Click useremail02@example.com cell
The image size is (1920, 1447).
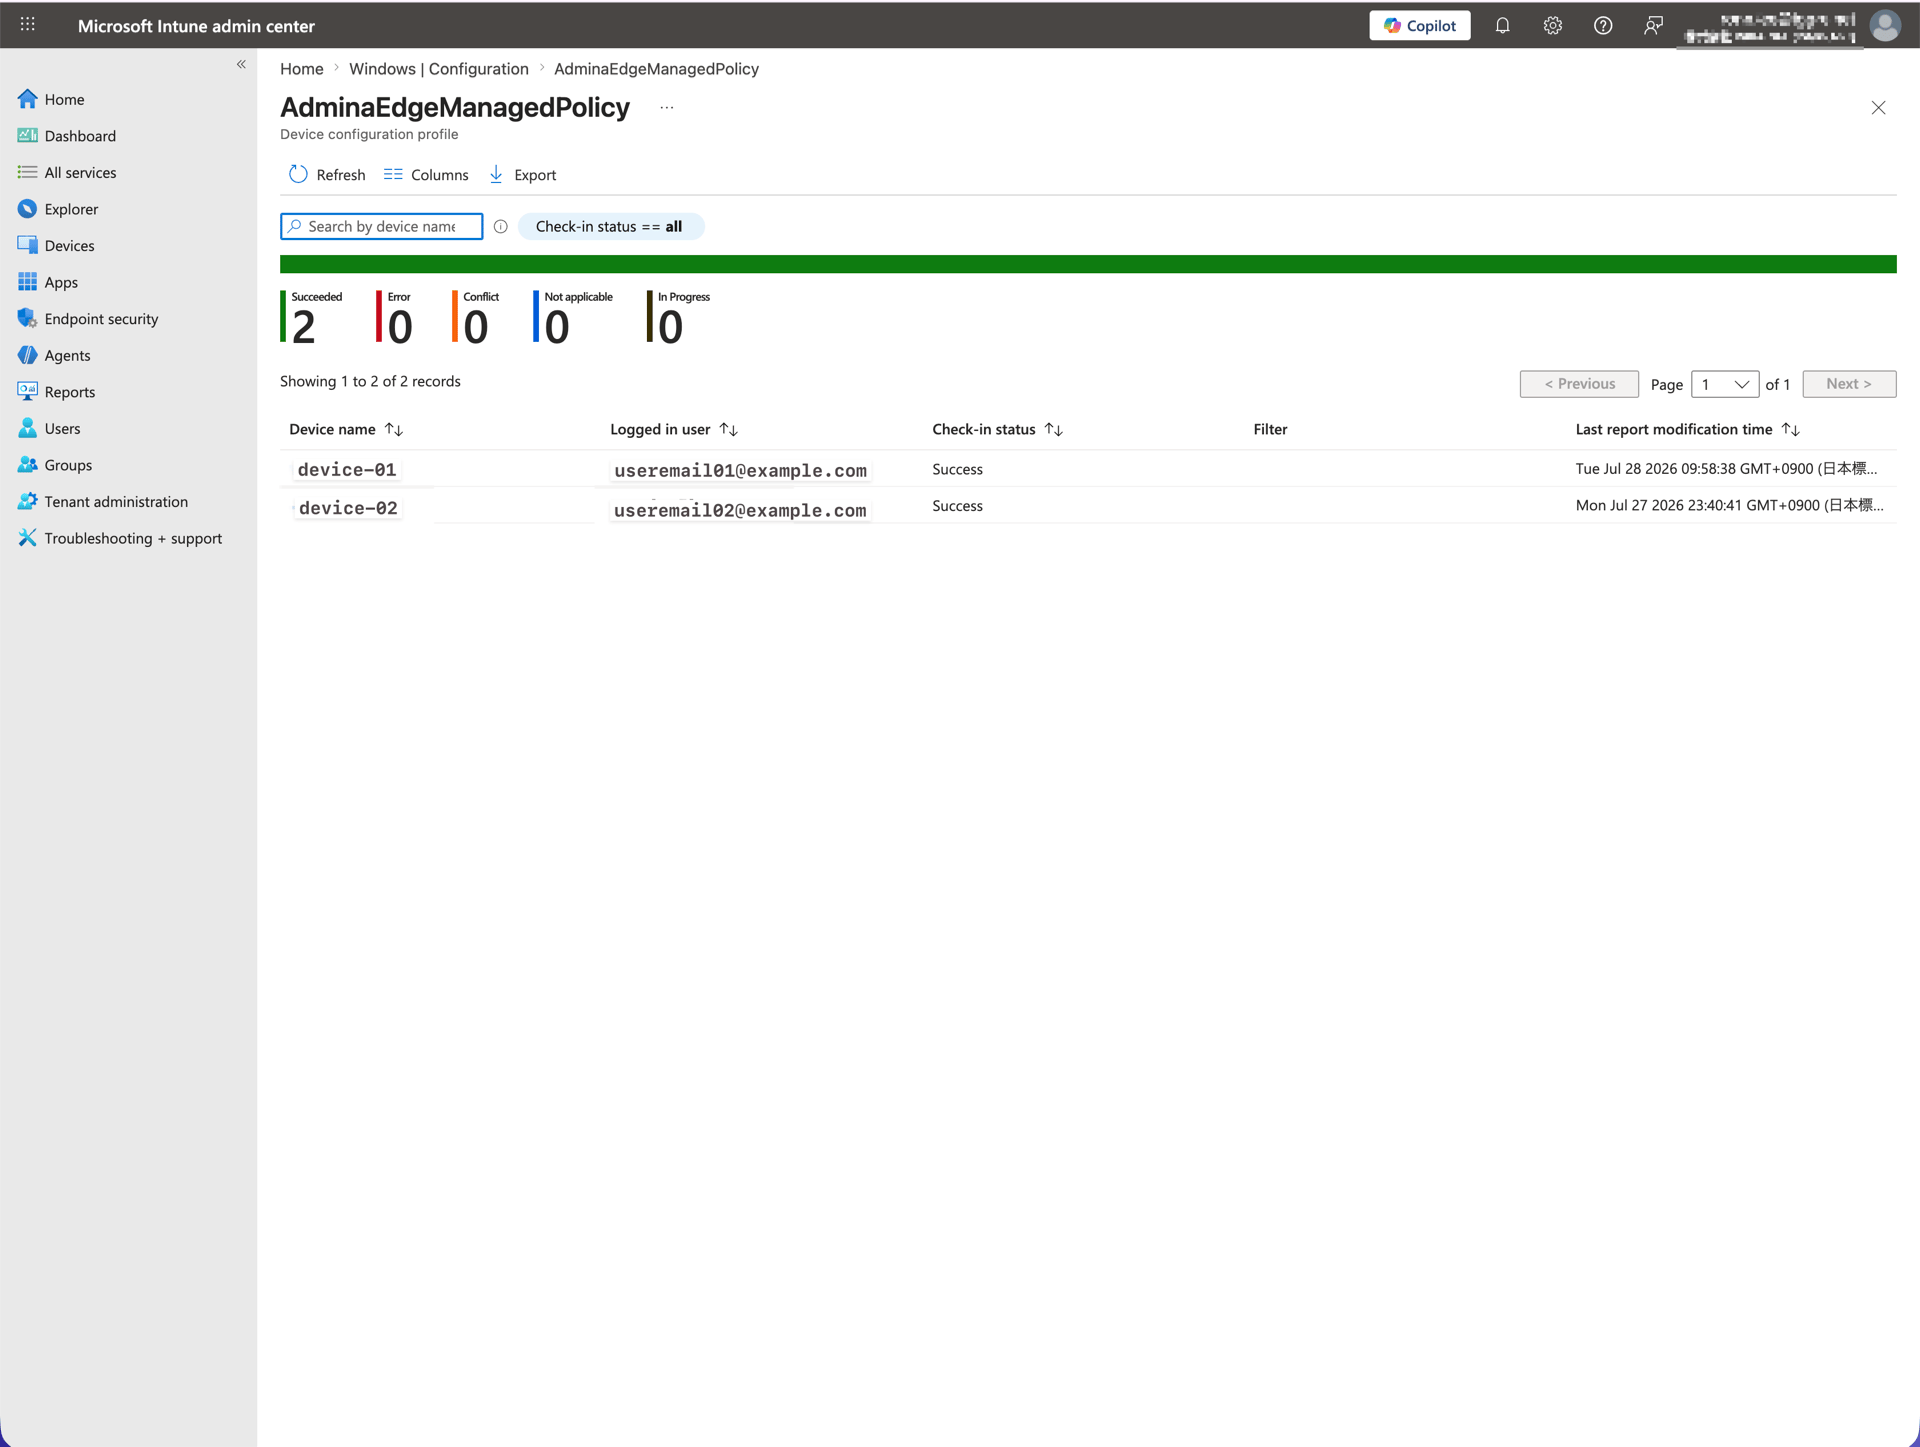(740, 511)
